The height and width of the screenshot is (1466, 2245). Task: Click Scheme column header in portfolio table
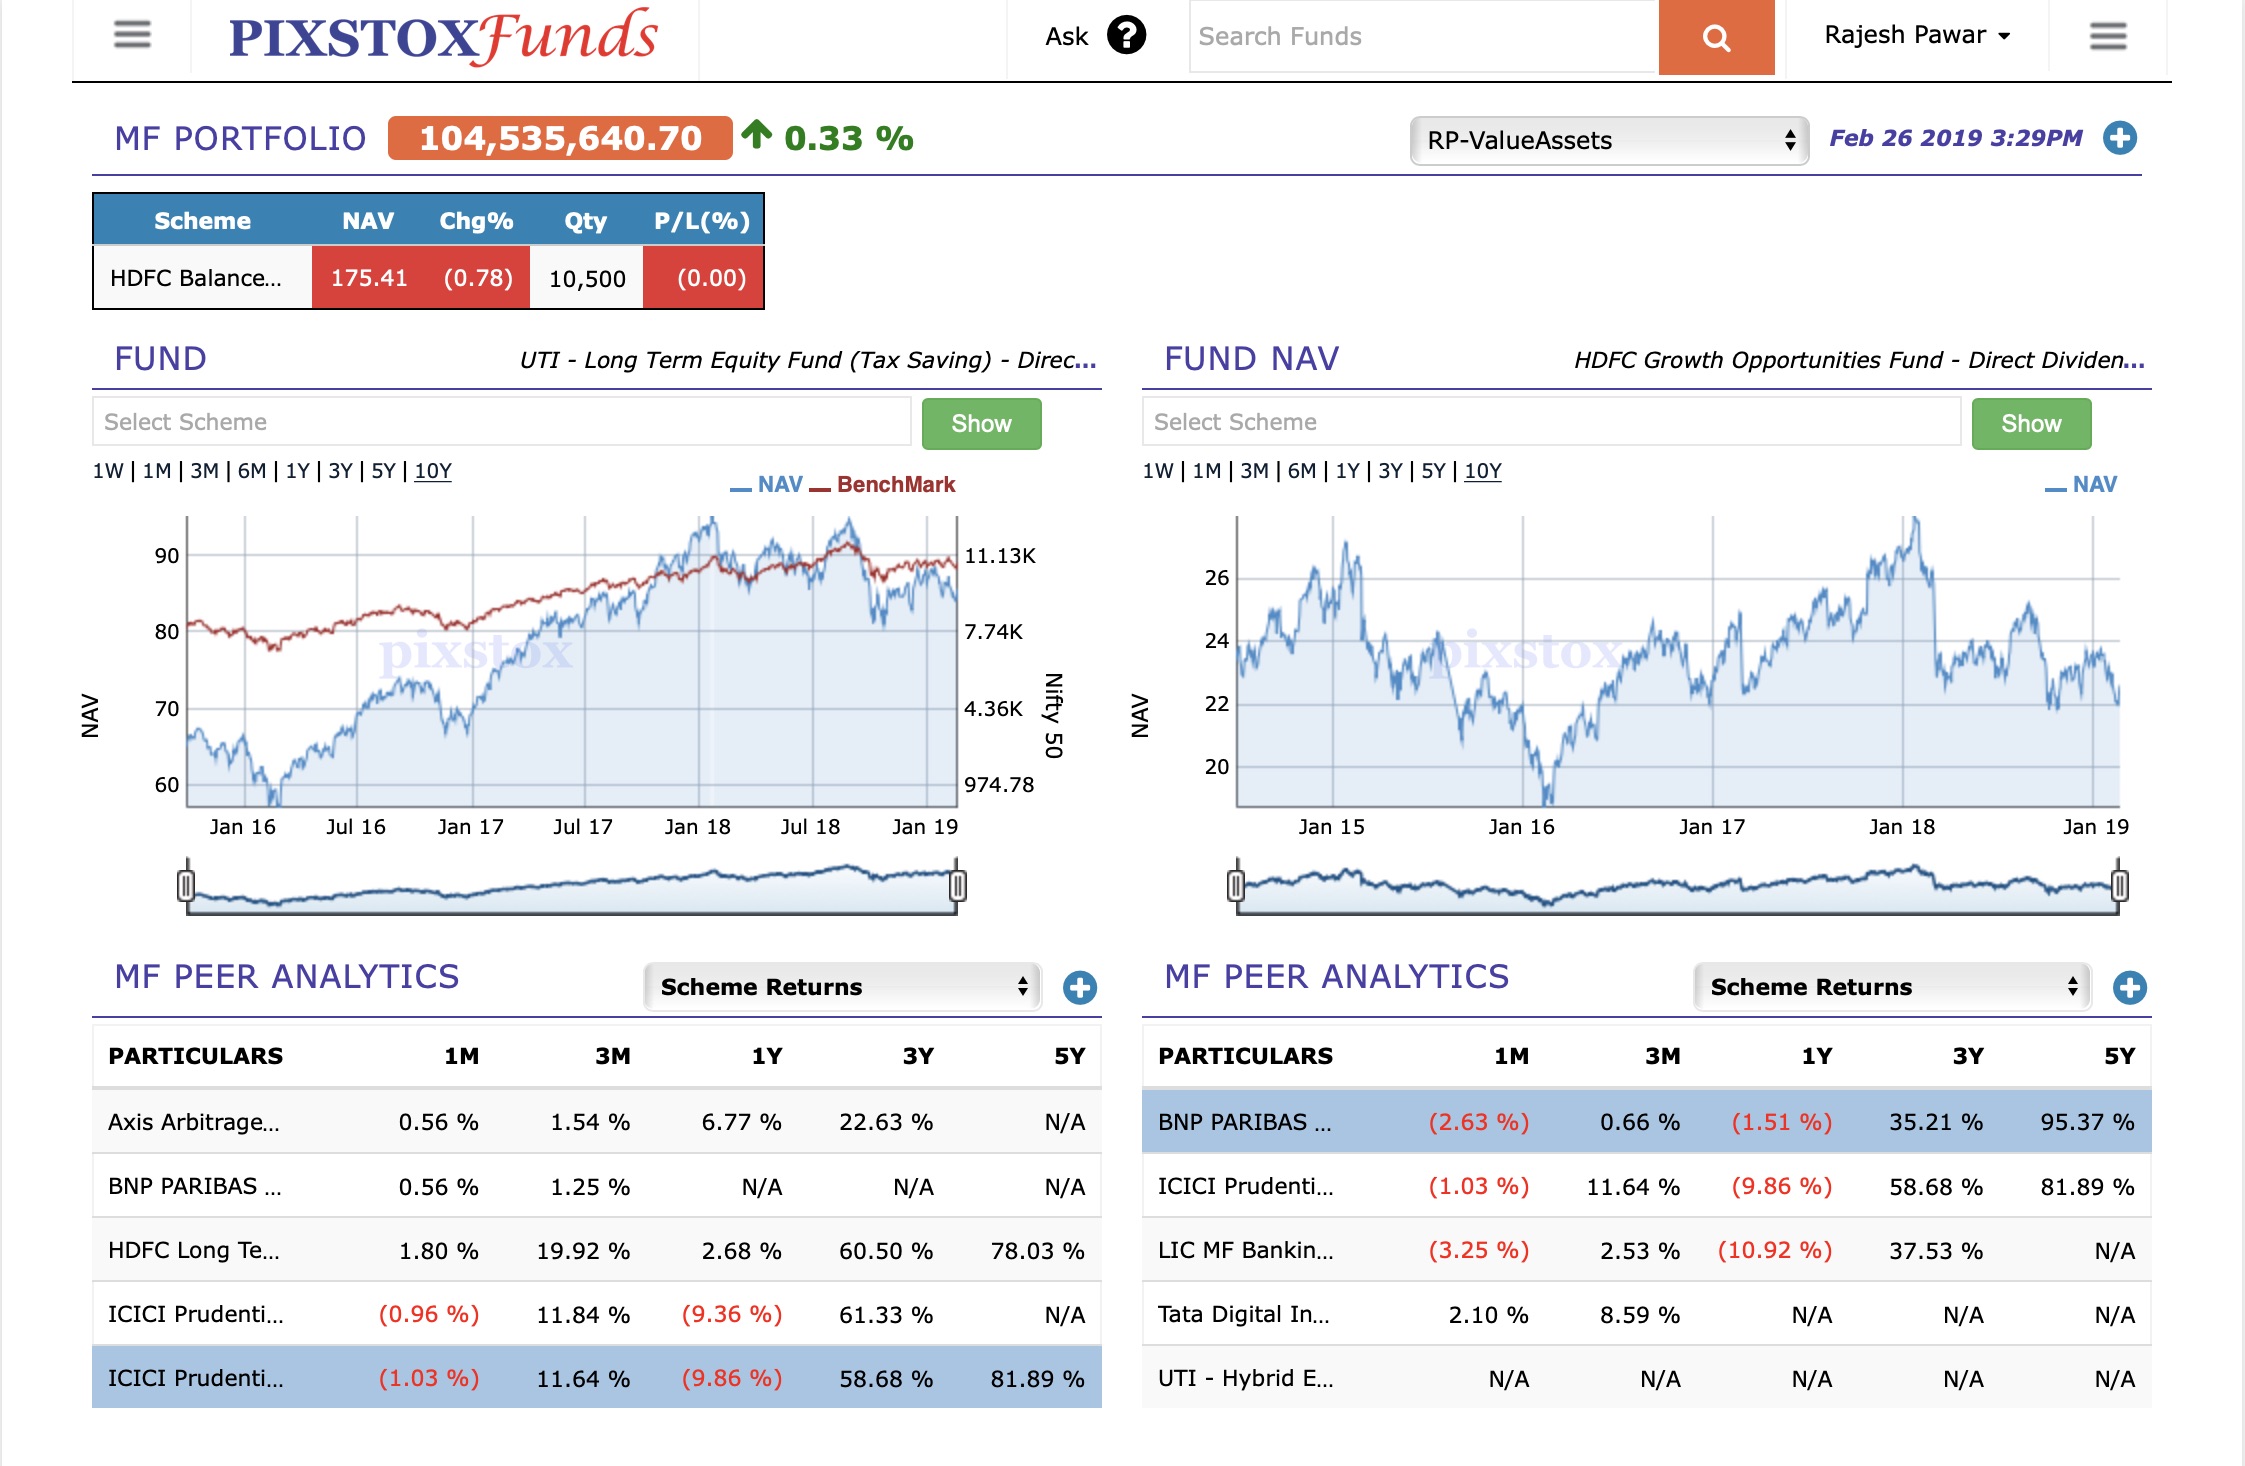click(x=202, y=221)
